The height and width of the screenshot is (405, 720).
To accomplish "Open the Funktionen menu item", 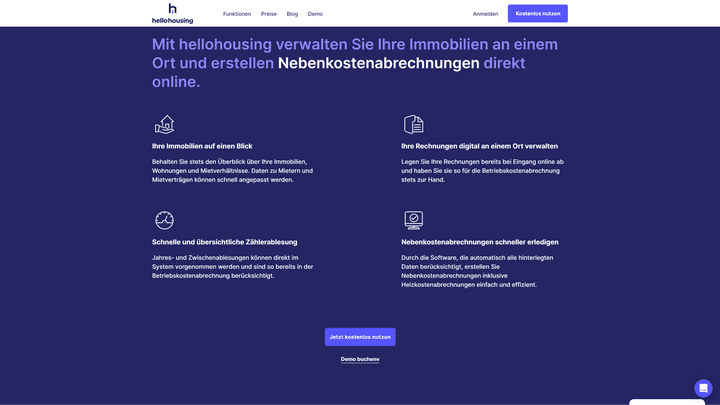I will 237,14.
